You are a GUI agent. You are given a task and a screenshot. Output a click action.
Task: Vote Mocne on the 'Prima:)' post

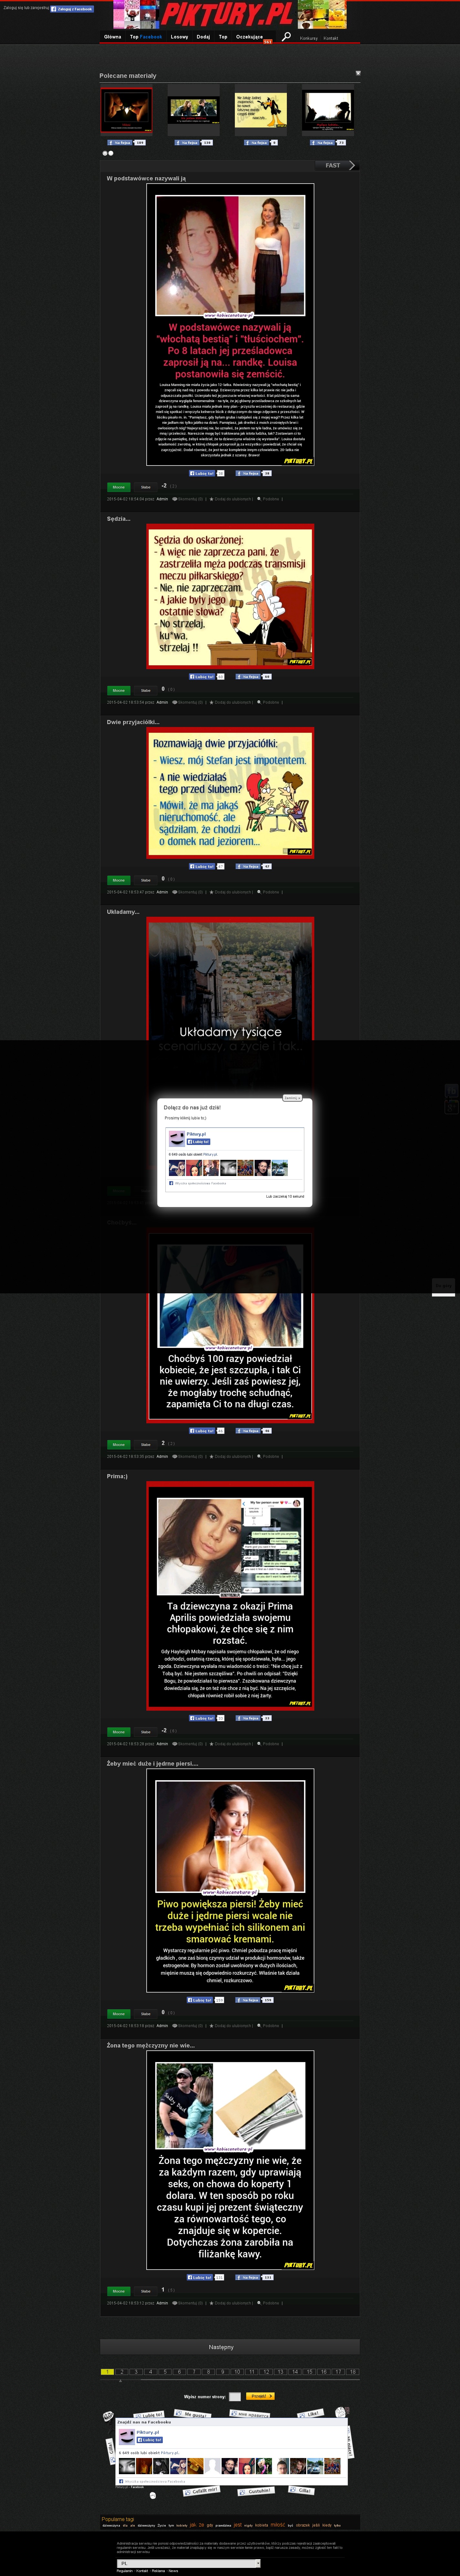(x=119, y=1732)
